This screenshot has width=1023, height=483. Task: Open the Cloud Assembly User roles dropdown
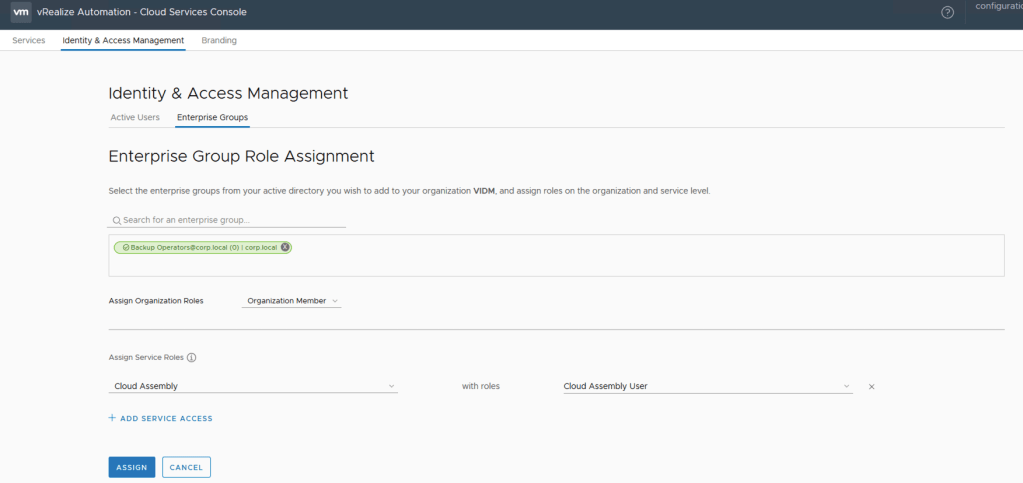click(x=707, y=386)
